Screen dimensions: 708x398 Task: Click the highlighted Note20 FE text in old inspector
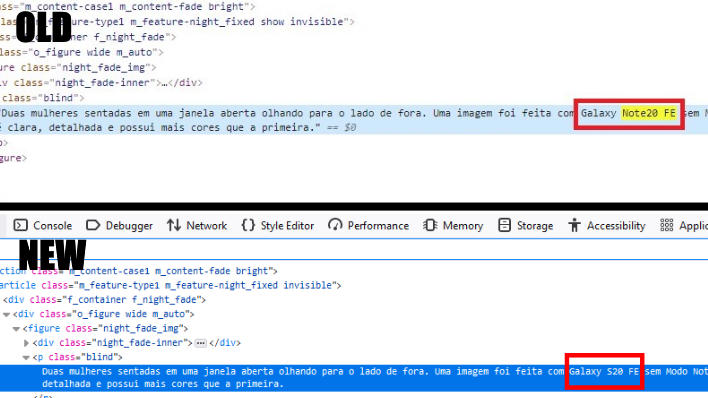[649, 113]
